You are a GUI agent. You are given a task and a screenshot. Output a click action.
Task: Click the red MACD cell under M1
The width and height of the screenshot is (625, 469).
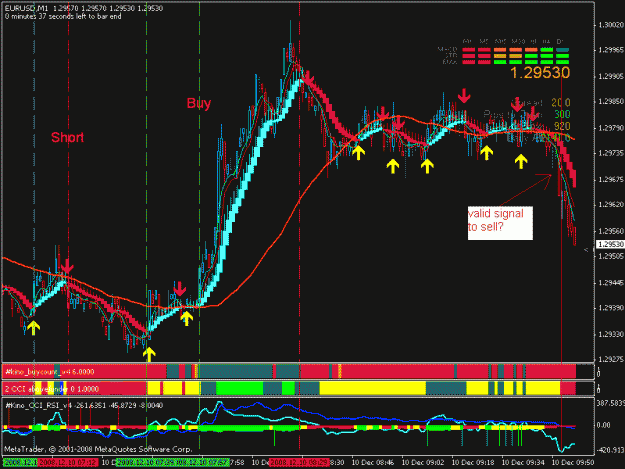coord(469,50)
